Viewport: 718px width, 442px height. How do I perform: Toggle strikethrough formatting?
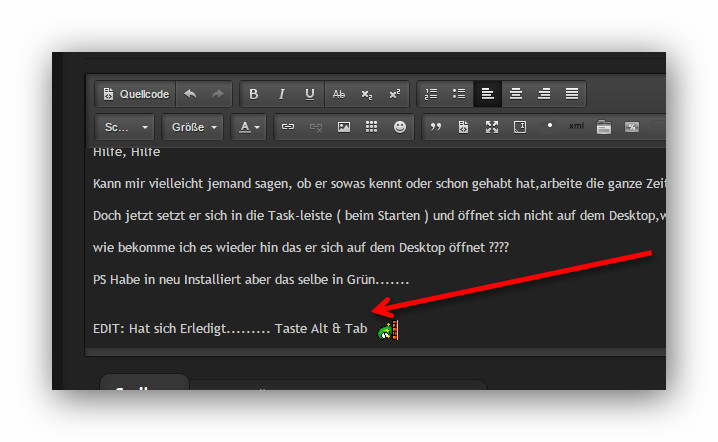pyautogui.click(x=338, y=94)
